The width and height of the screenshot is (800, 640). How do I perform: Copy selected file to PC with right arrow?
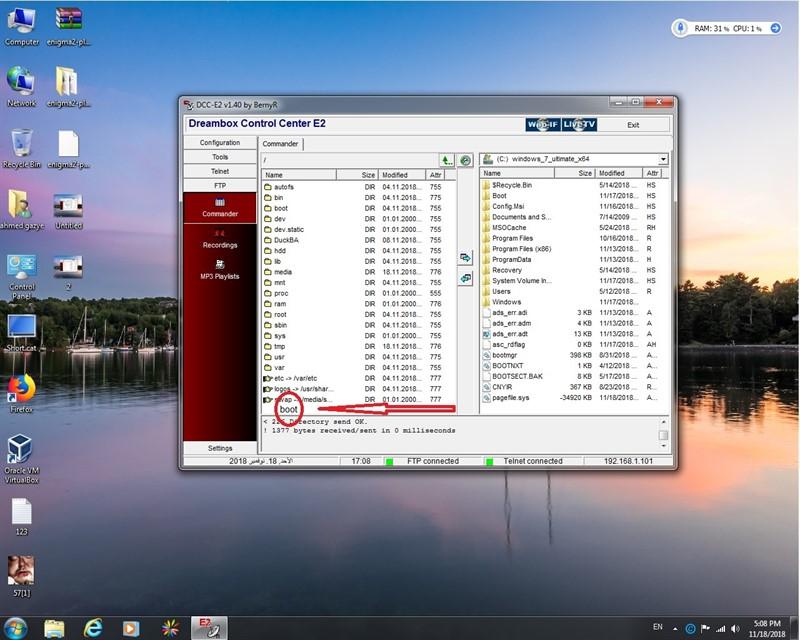(465, 258)
